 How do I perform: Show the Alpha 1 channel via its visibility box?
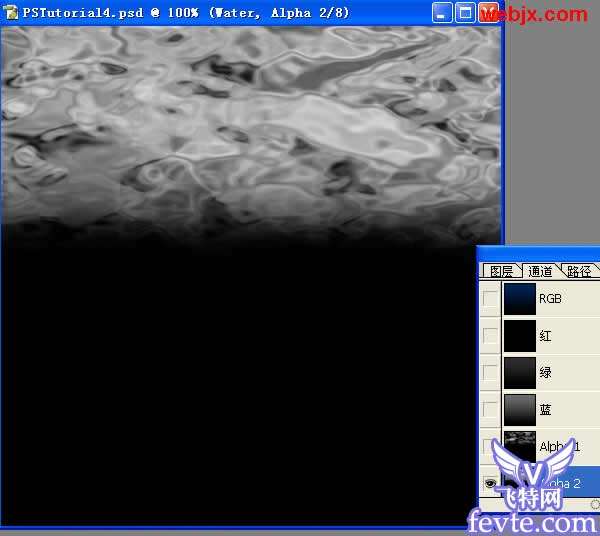click(x=490, y=446)
